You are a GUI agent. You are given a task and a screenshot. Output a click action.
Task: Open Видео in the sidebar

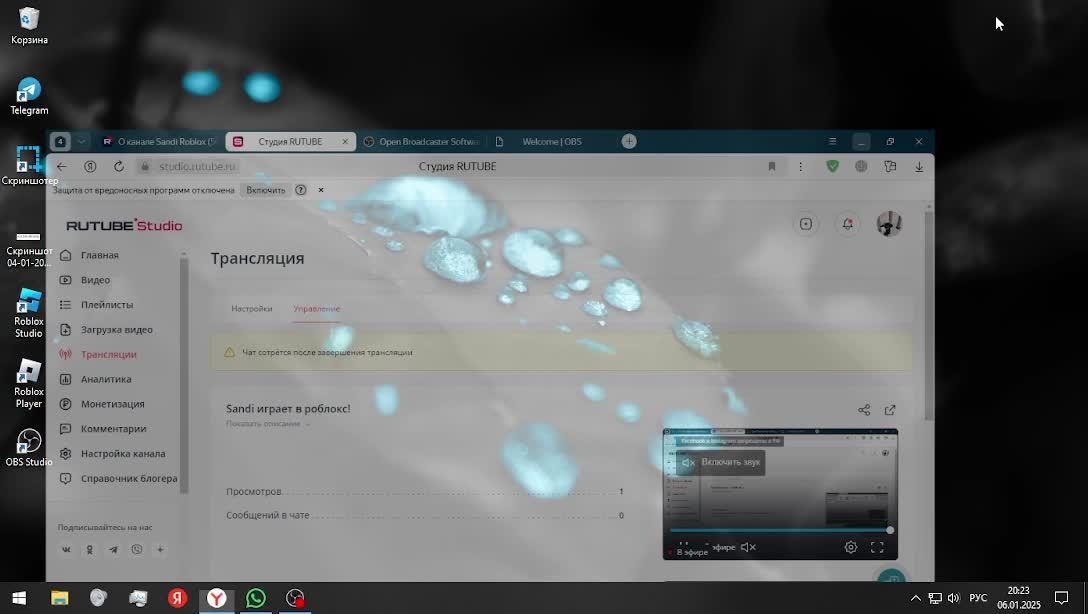[x=95, y=280]
